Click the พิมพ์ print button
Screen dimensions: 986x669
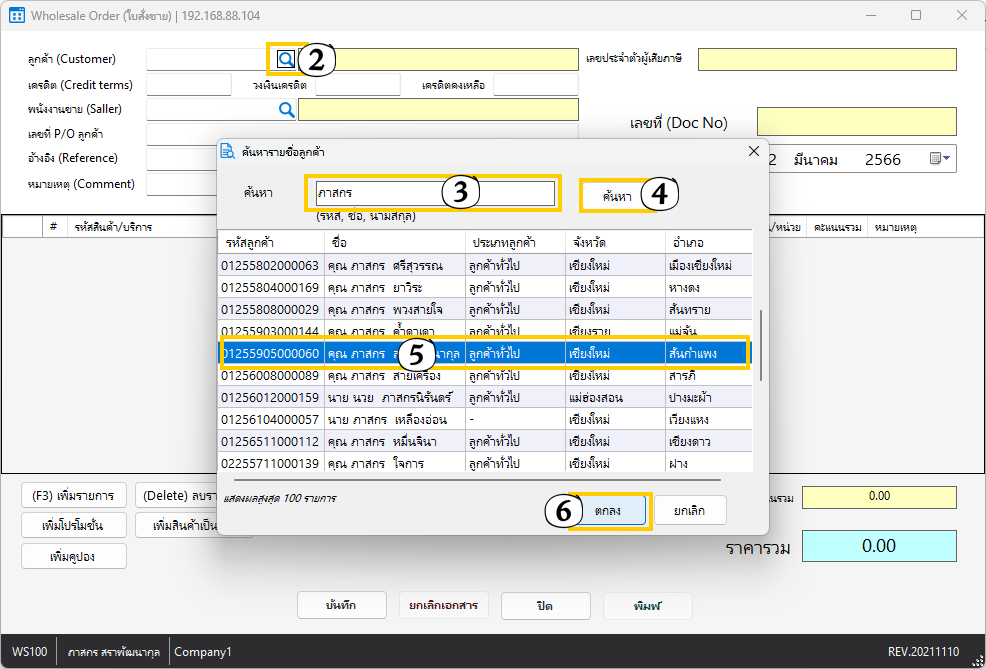click(648, 606)
